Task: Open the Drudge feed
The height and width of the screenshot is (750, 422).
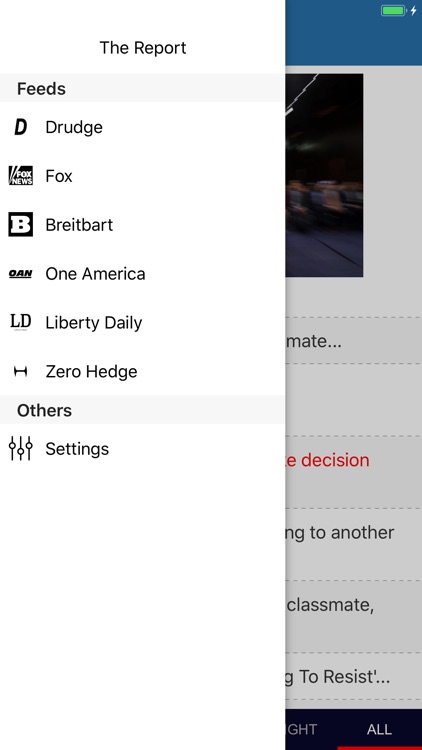Action: click(143, 127)
